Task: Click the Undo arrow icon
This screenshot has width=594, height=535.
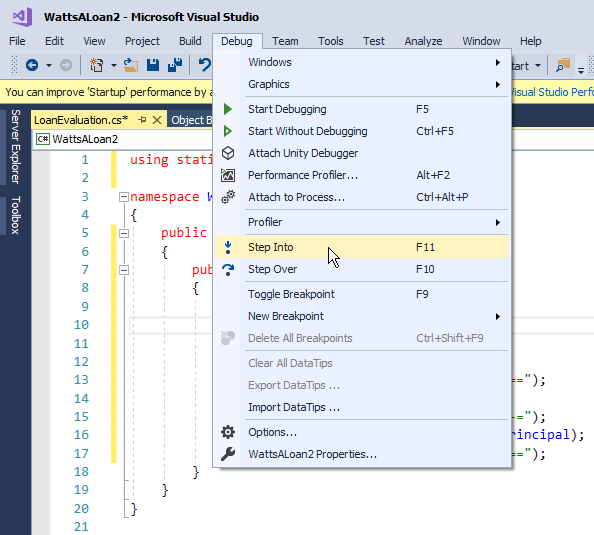Action: click(x=205, y=65)
